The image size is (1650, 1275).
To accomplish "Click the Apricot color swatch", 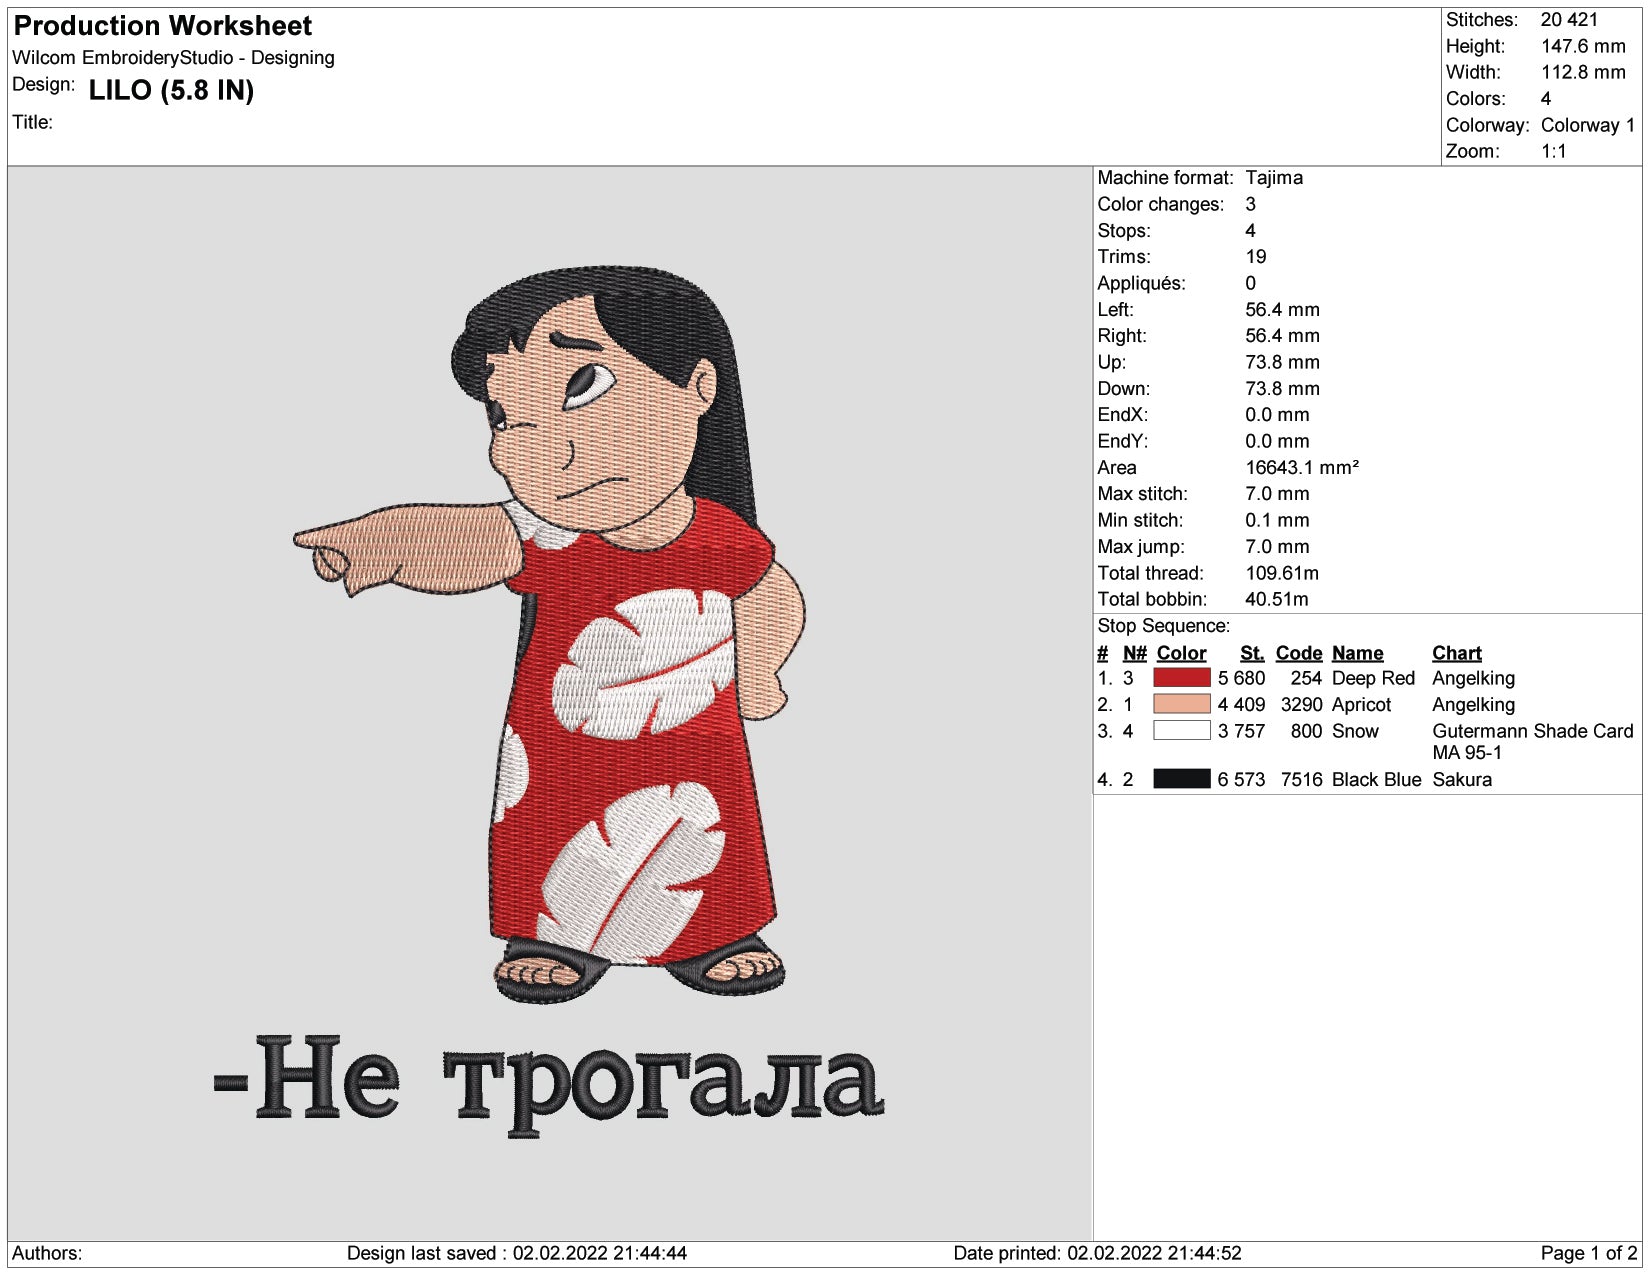I will pyautogui.click(x=1181, y=704).
